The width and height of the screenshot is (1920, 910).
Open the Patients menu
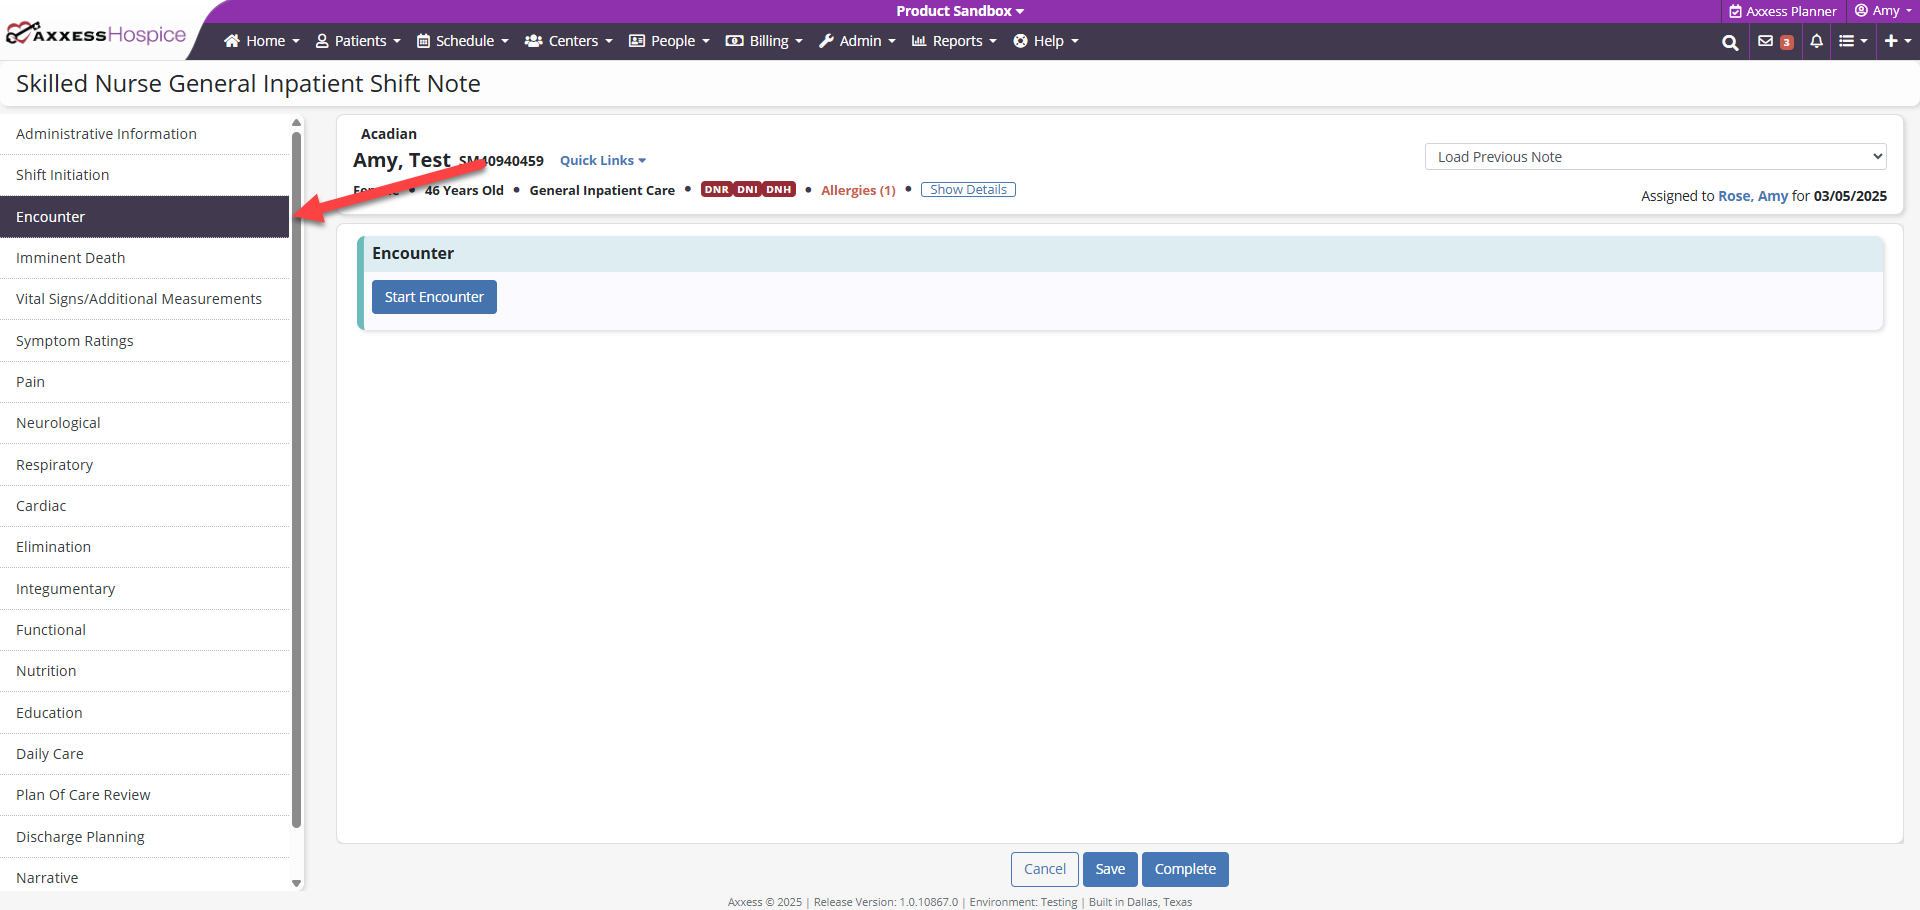pos(358,41)
